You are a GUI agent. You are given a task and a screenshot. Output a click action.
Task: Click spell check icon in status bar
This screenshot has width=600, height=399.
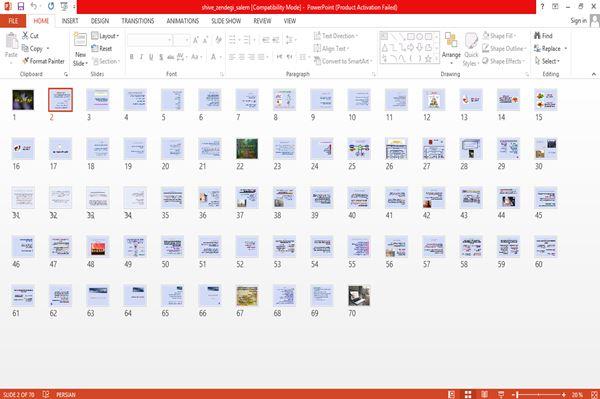[46, 394]
